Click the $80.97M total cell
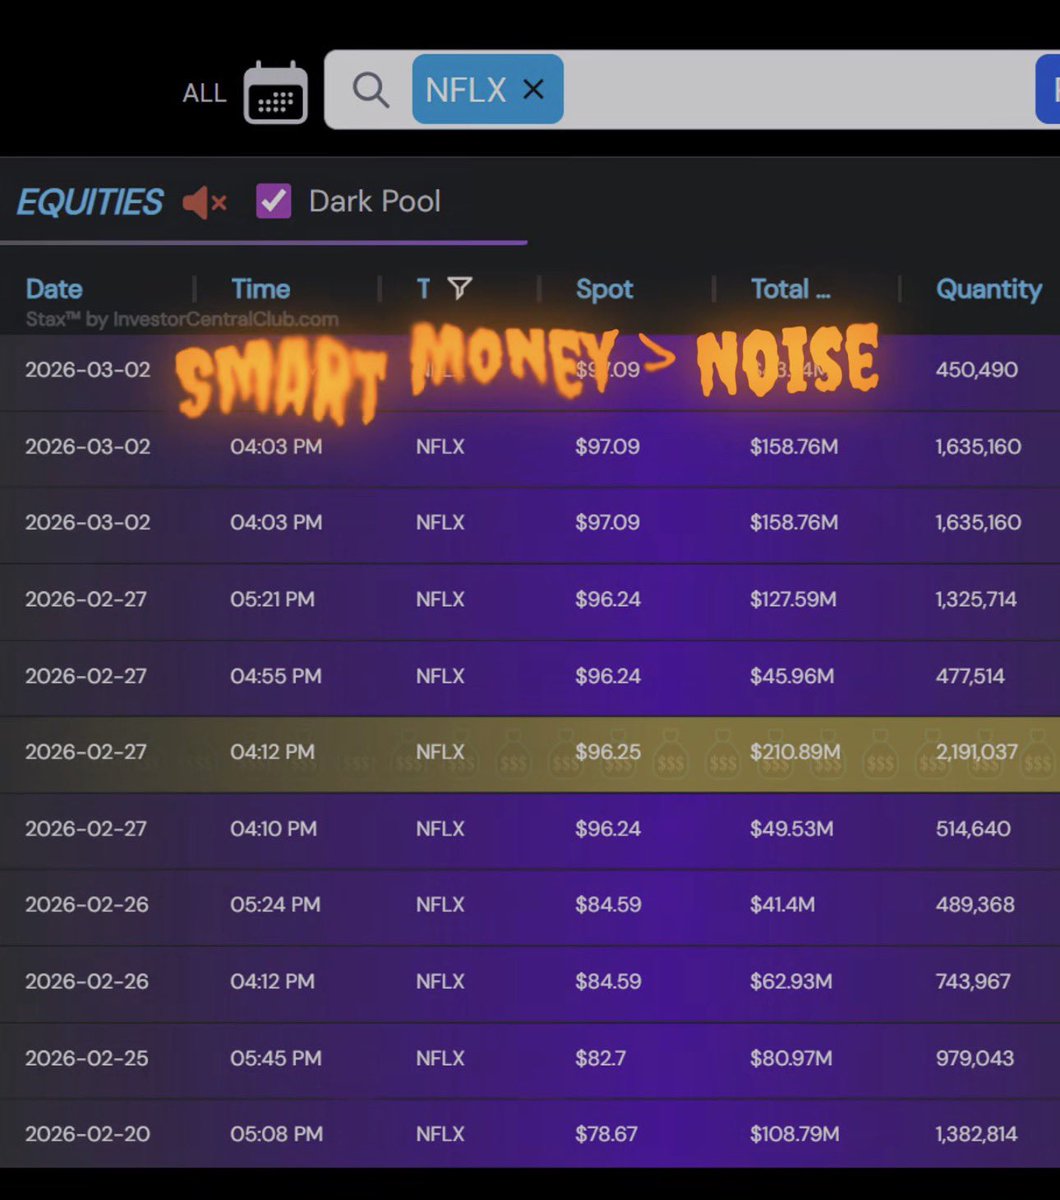This screenshot has width=1060, height=1200. pos(791,1057)
